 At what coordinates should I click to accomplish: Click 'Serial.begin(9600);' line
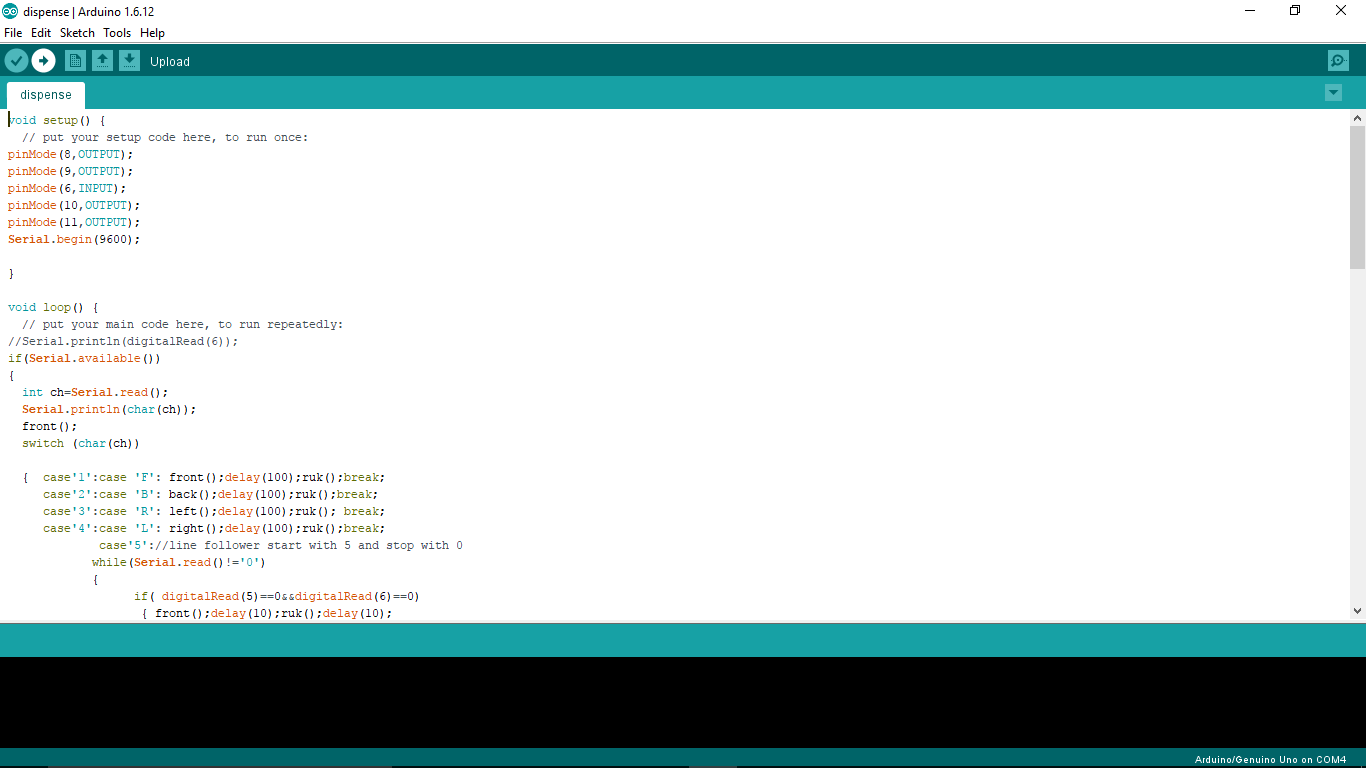74,239
